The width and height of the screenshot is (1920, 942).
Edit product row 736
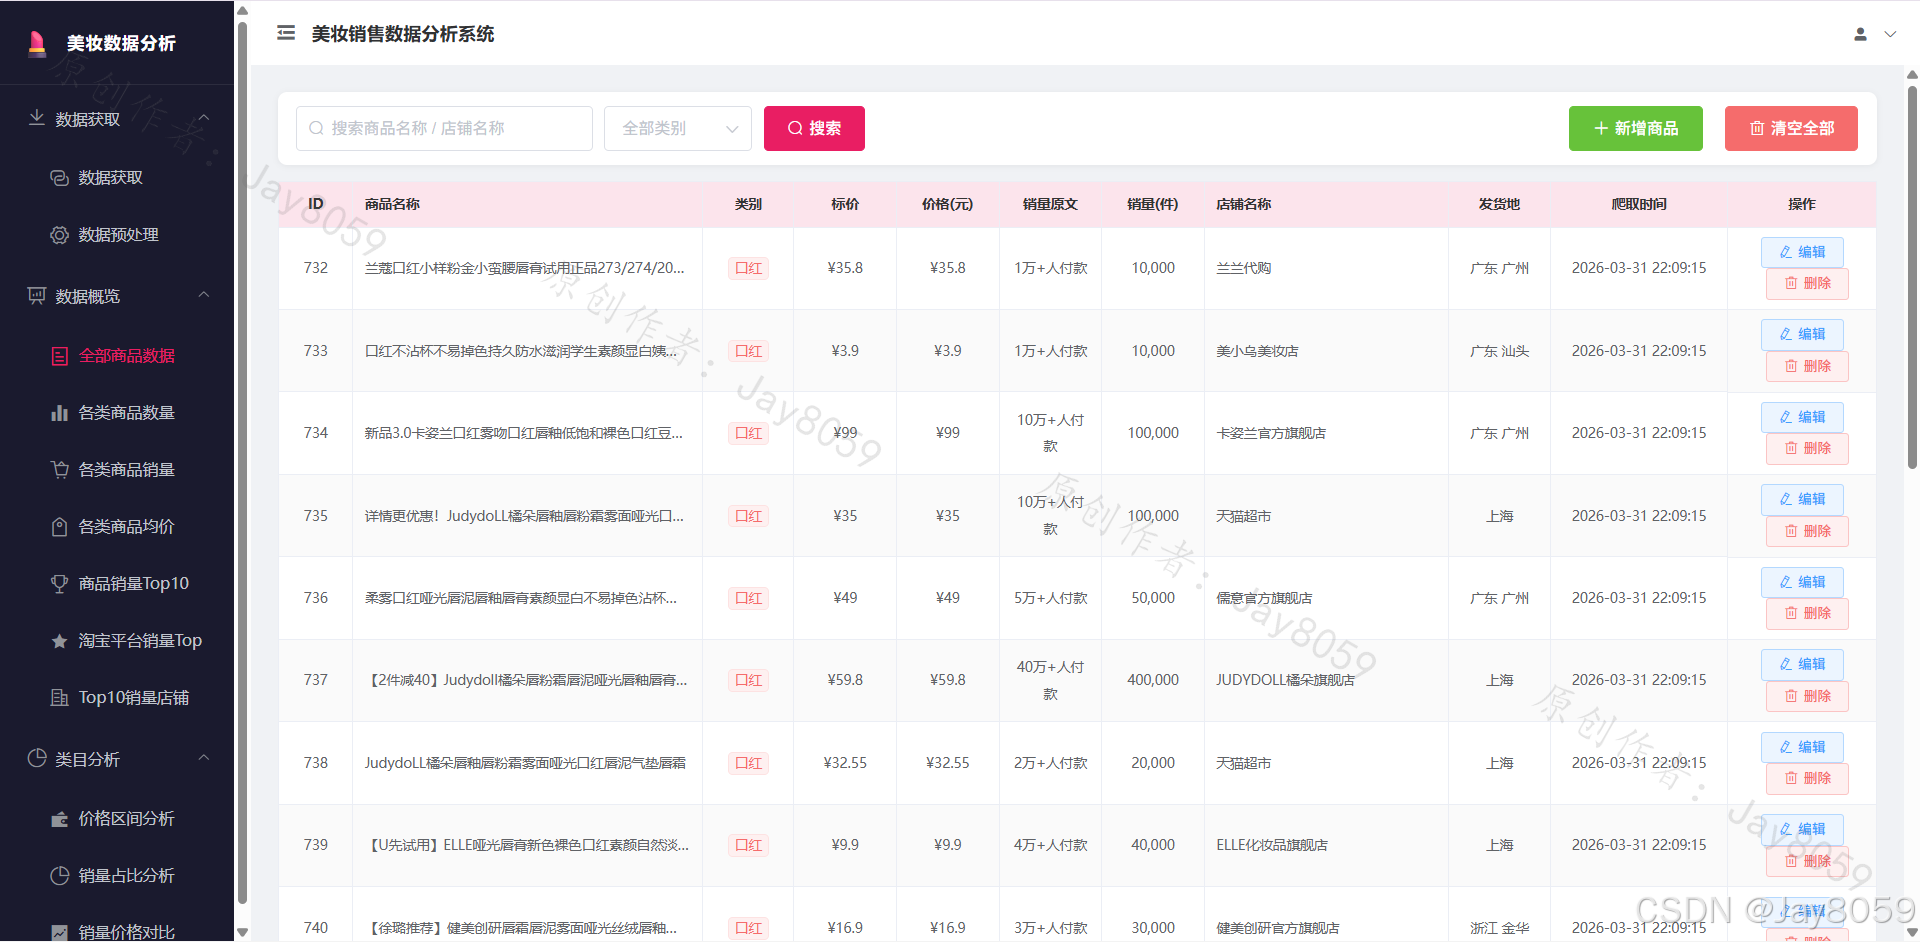pos(1802,582)
